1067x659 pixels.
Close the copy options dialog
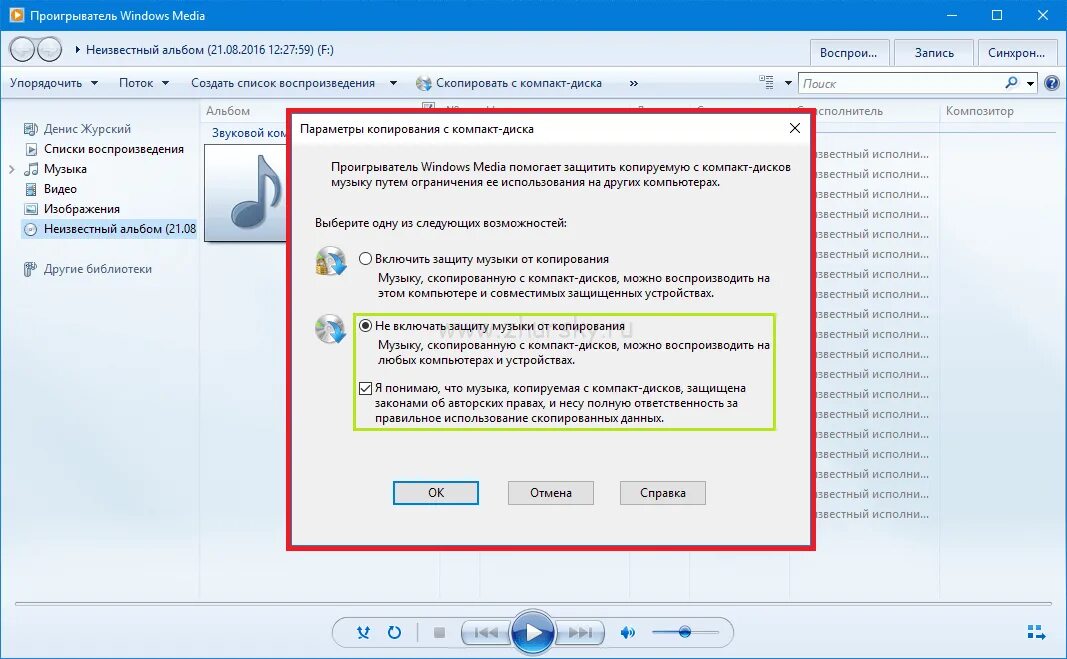point(794,128)
